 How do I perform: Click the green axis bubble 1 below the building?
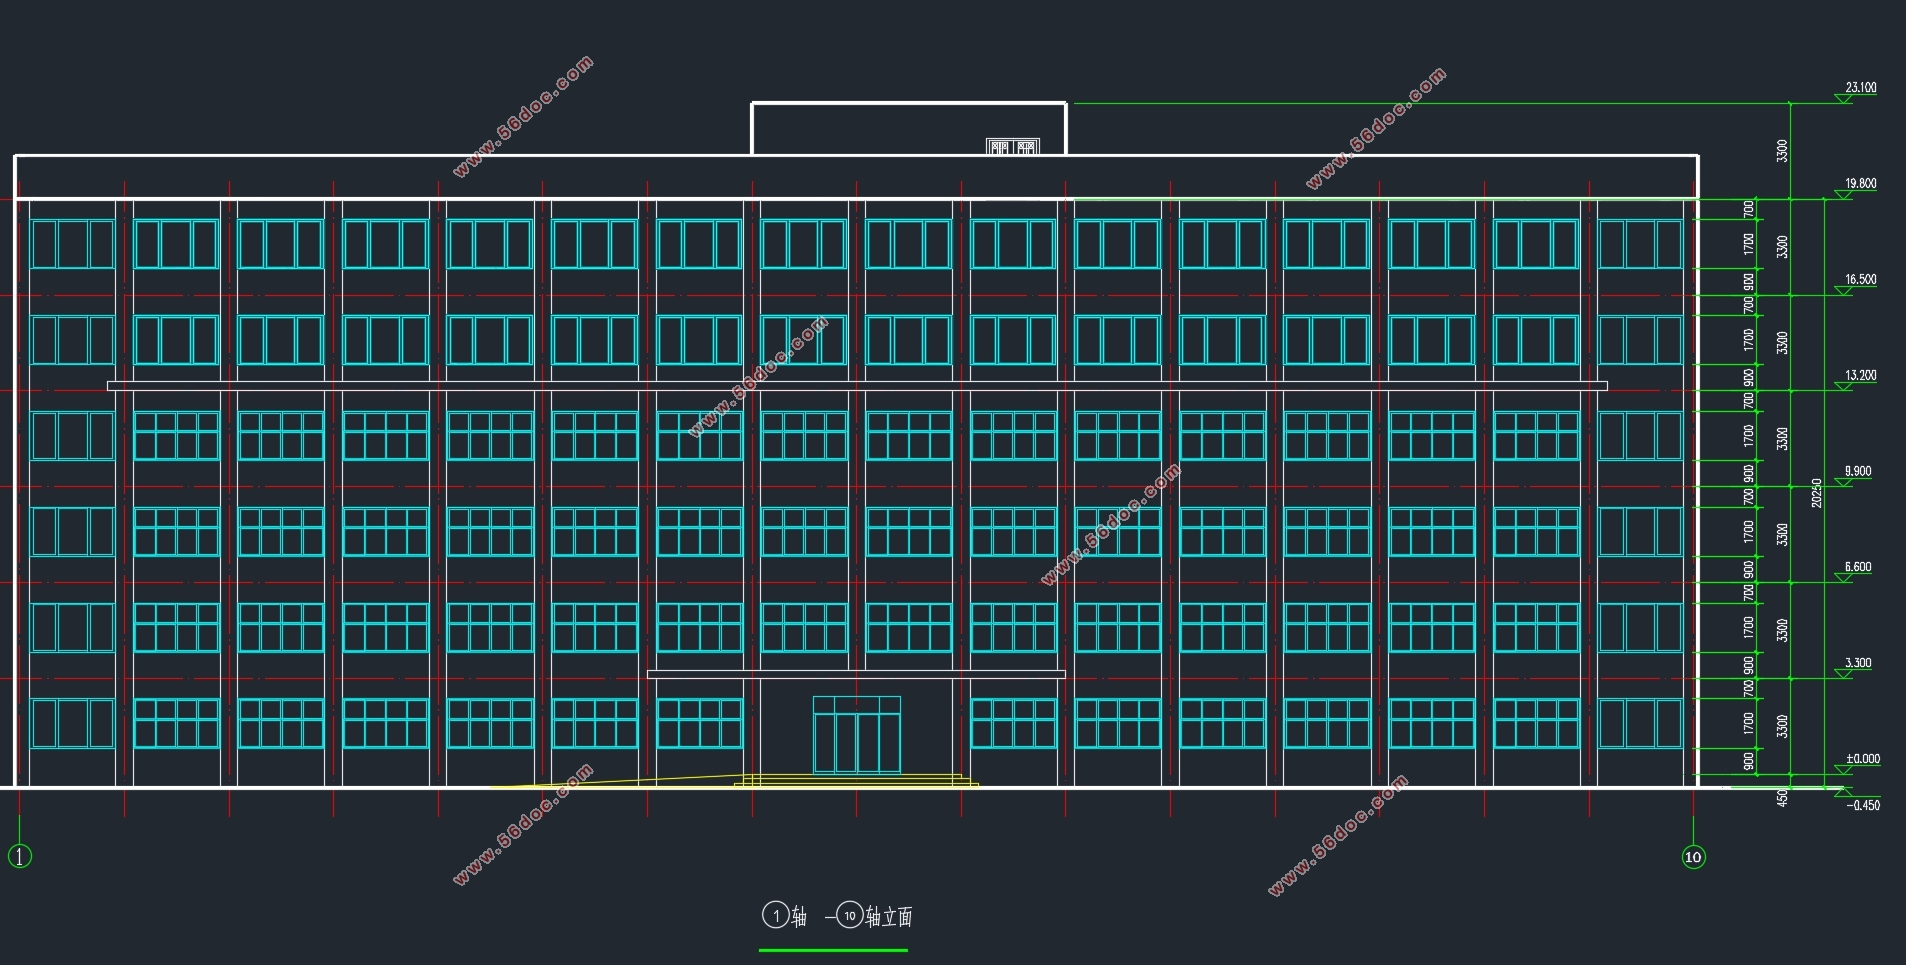(x=20, y=856)
